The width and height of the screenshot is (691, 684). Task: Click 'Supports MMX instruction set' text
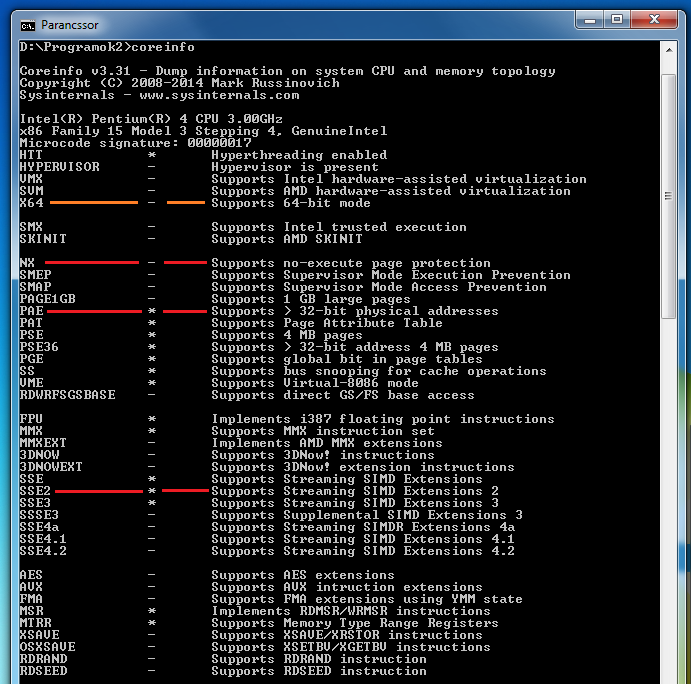tap(323, 431)
